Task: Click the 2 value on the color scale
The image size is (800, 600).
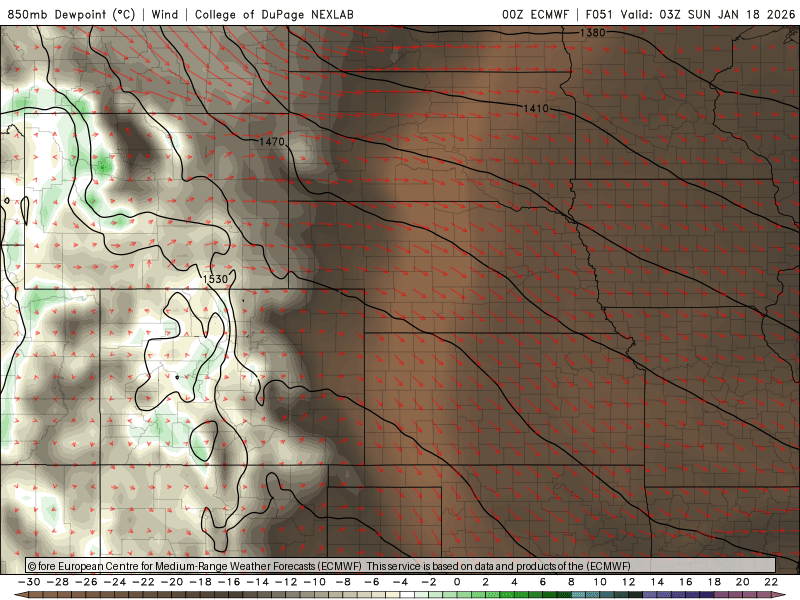Action: coord(486,582)
